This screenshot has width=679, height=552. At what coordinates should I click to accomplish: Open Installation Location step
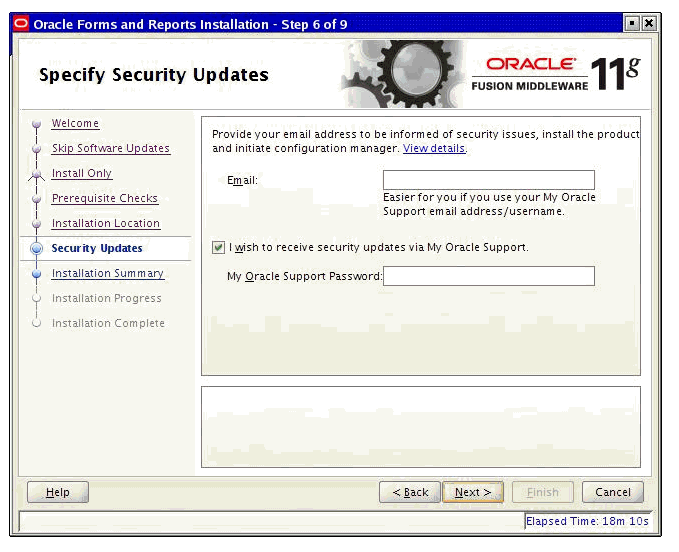pyautogui.click(x=106, y=223)
